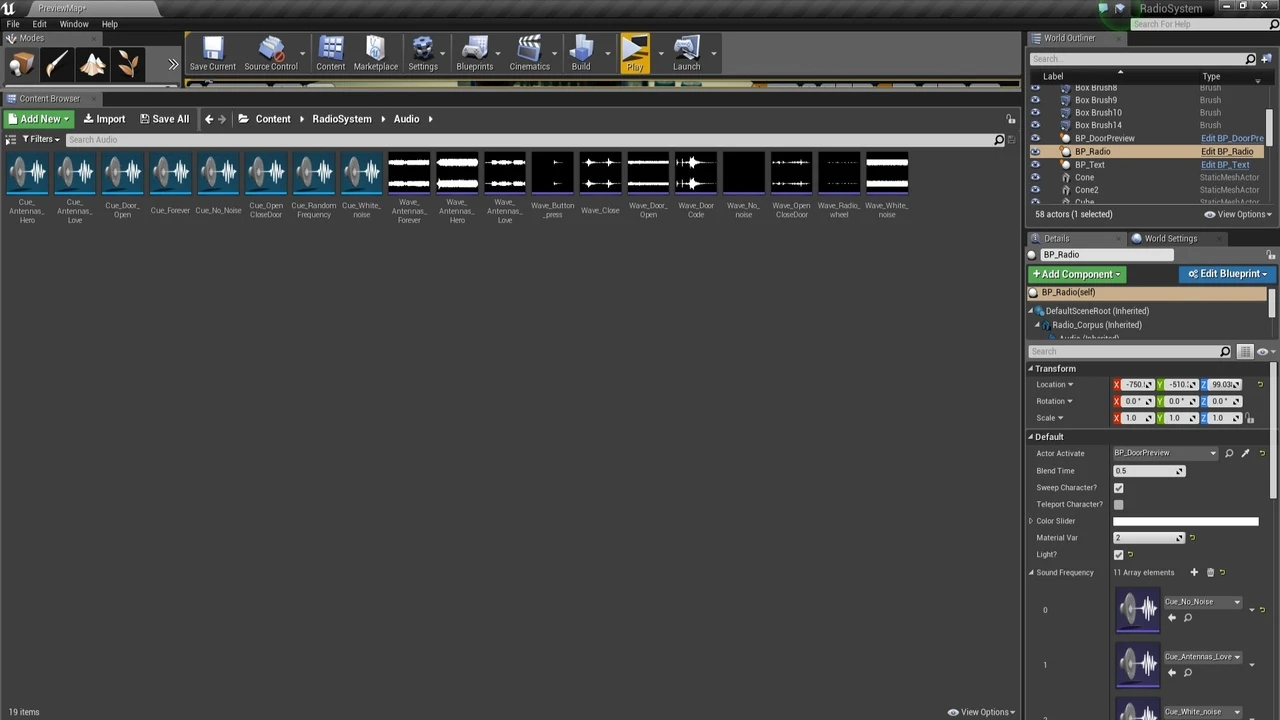Image resolution: width=1280 pixels, height=720 pixels.
Task: Select the Cue_Door_Open audio asset thumbnail
Action: [122, 174]
